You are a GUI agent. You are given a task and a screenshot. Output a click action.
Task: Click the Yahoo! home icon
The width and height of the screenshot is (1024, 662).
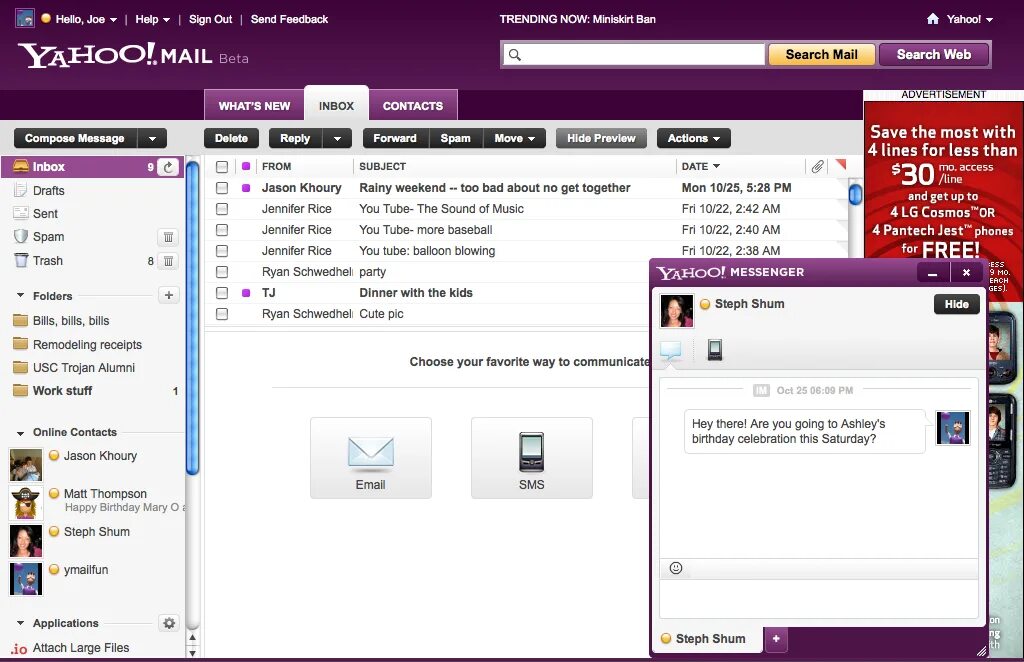coord(933,19)
